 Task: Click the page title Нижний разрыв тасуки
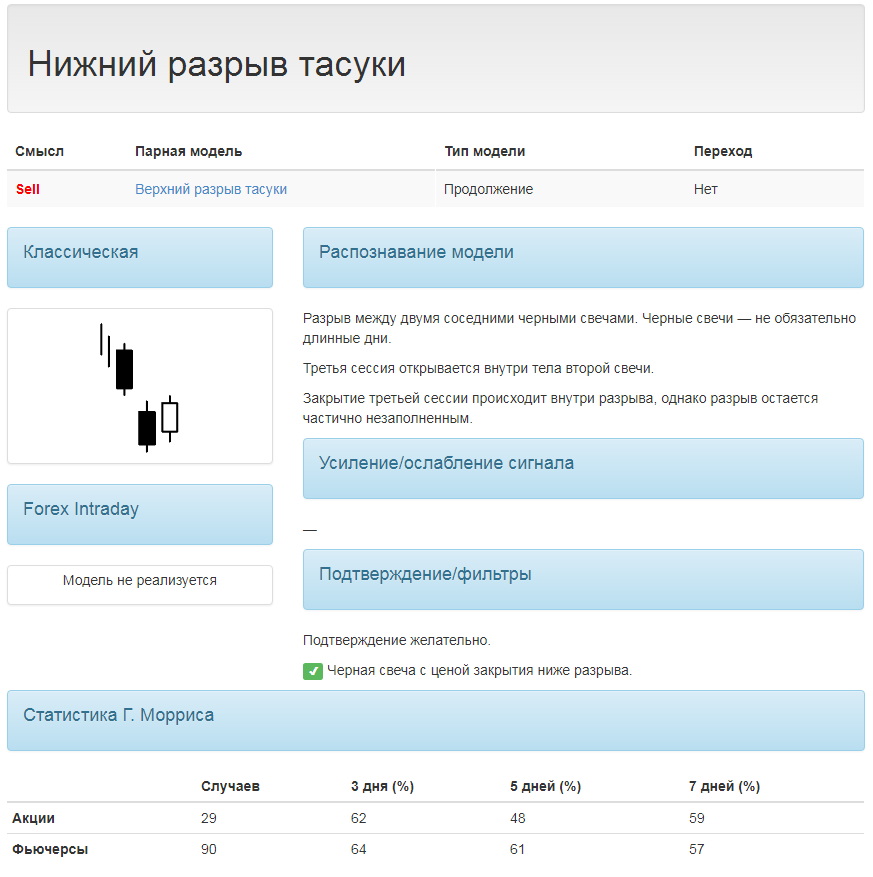tap(216, 64)
